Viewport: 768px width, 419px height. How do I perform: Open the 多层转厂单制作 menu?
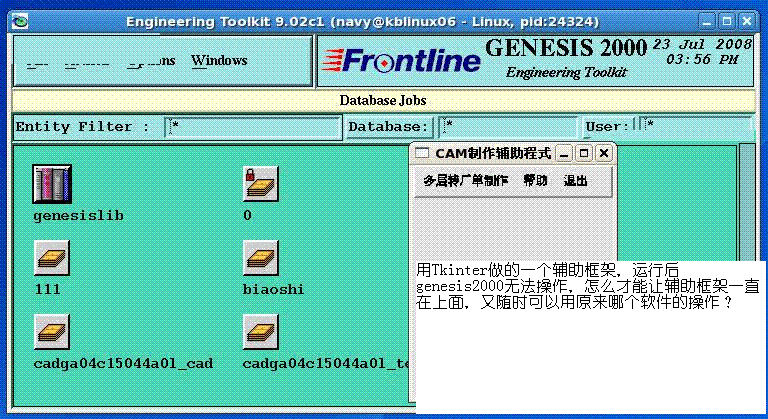[465, 180]
